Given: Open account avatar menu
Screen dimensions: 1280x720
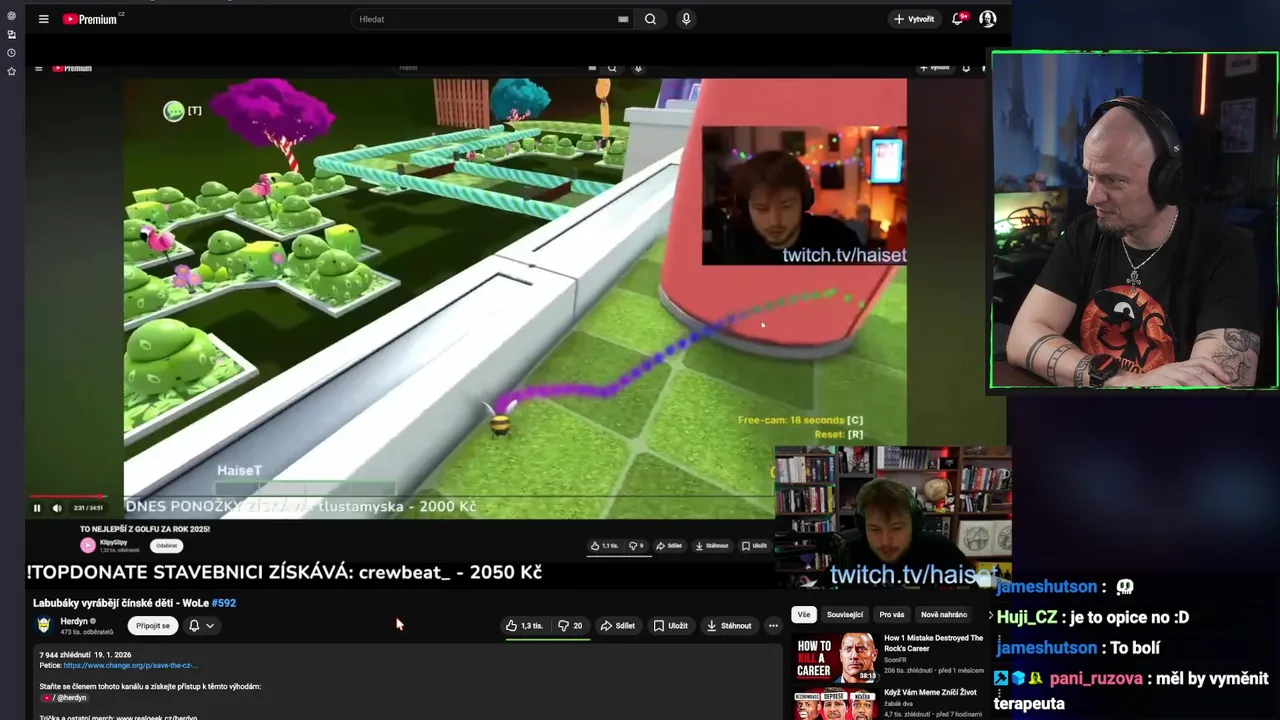Looking at the screenshot, I should [x=988, y=19].
